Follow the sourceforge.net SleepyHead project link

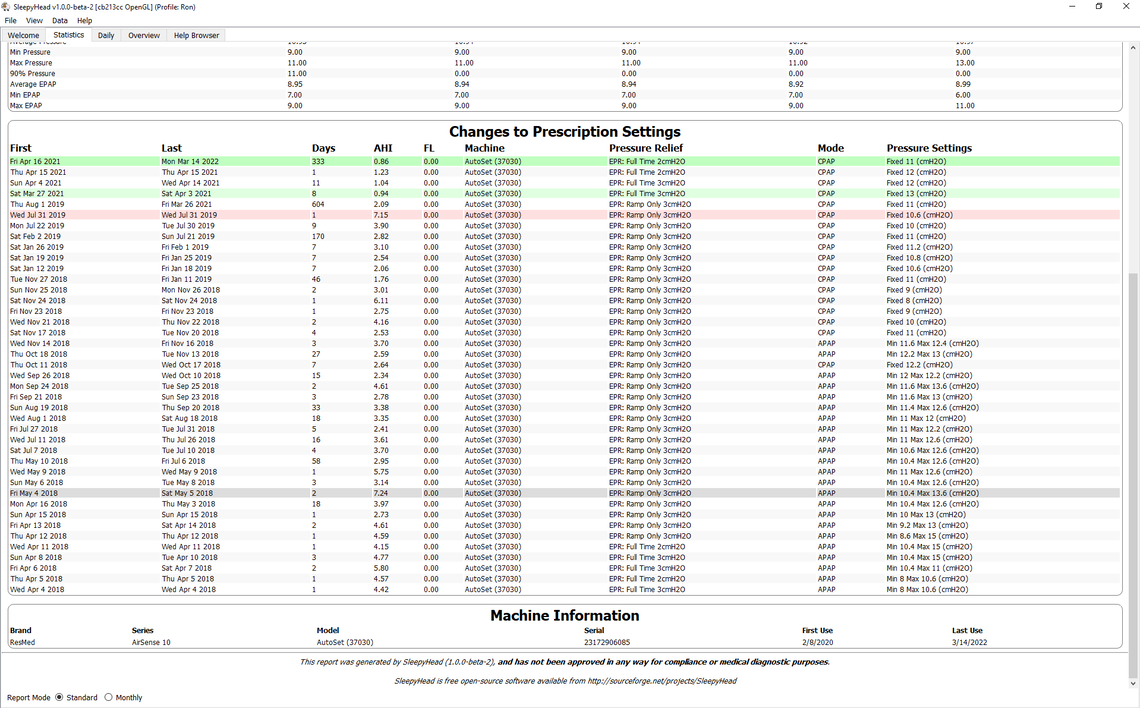point(662,681)
